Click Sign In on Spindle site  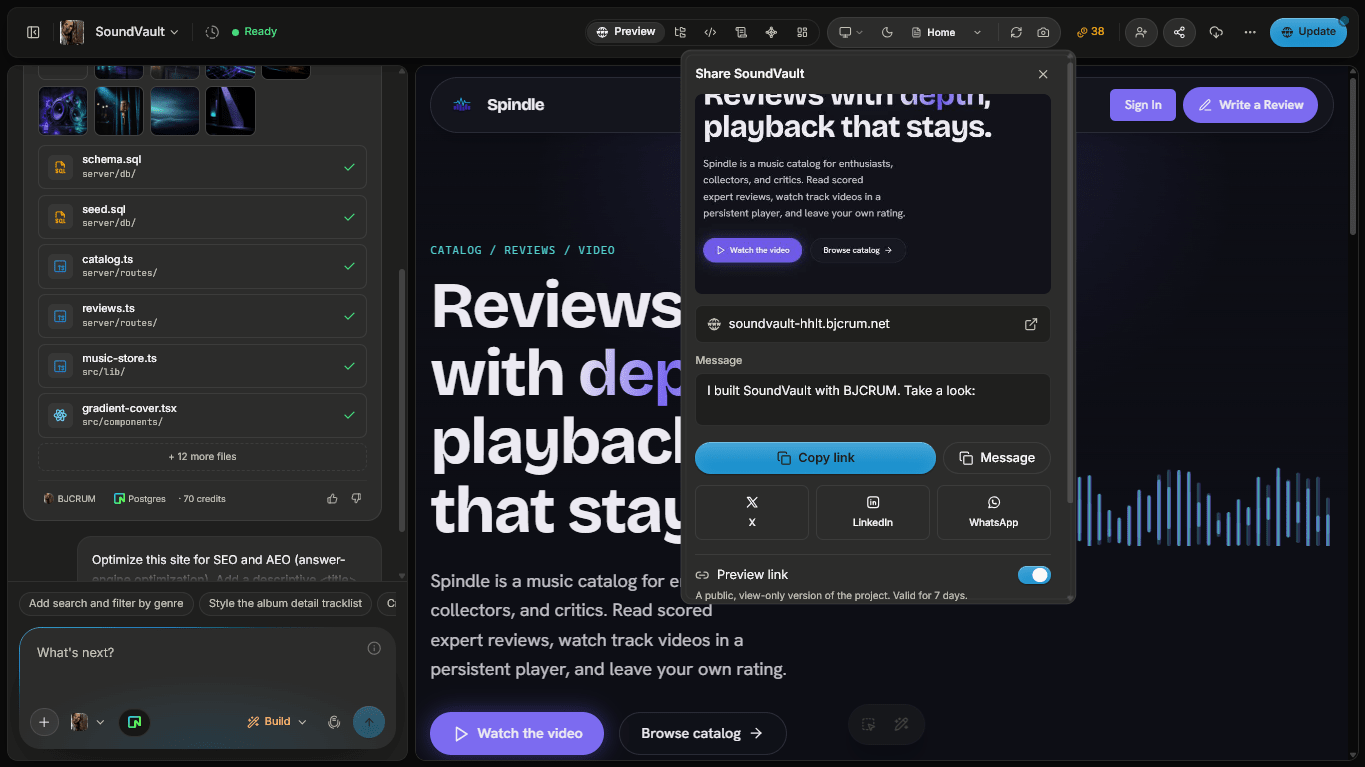[1143, 105]
